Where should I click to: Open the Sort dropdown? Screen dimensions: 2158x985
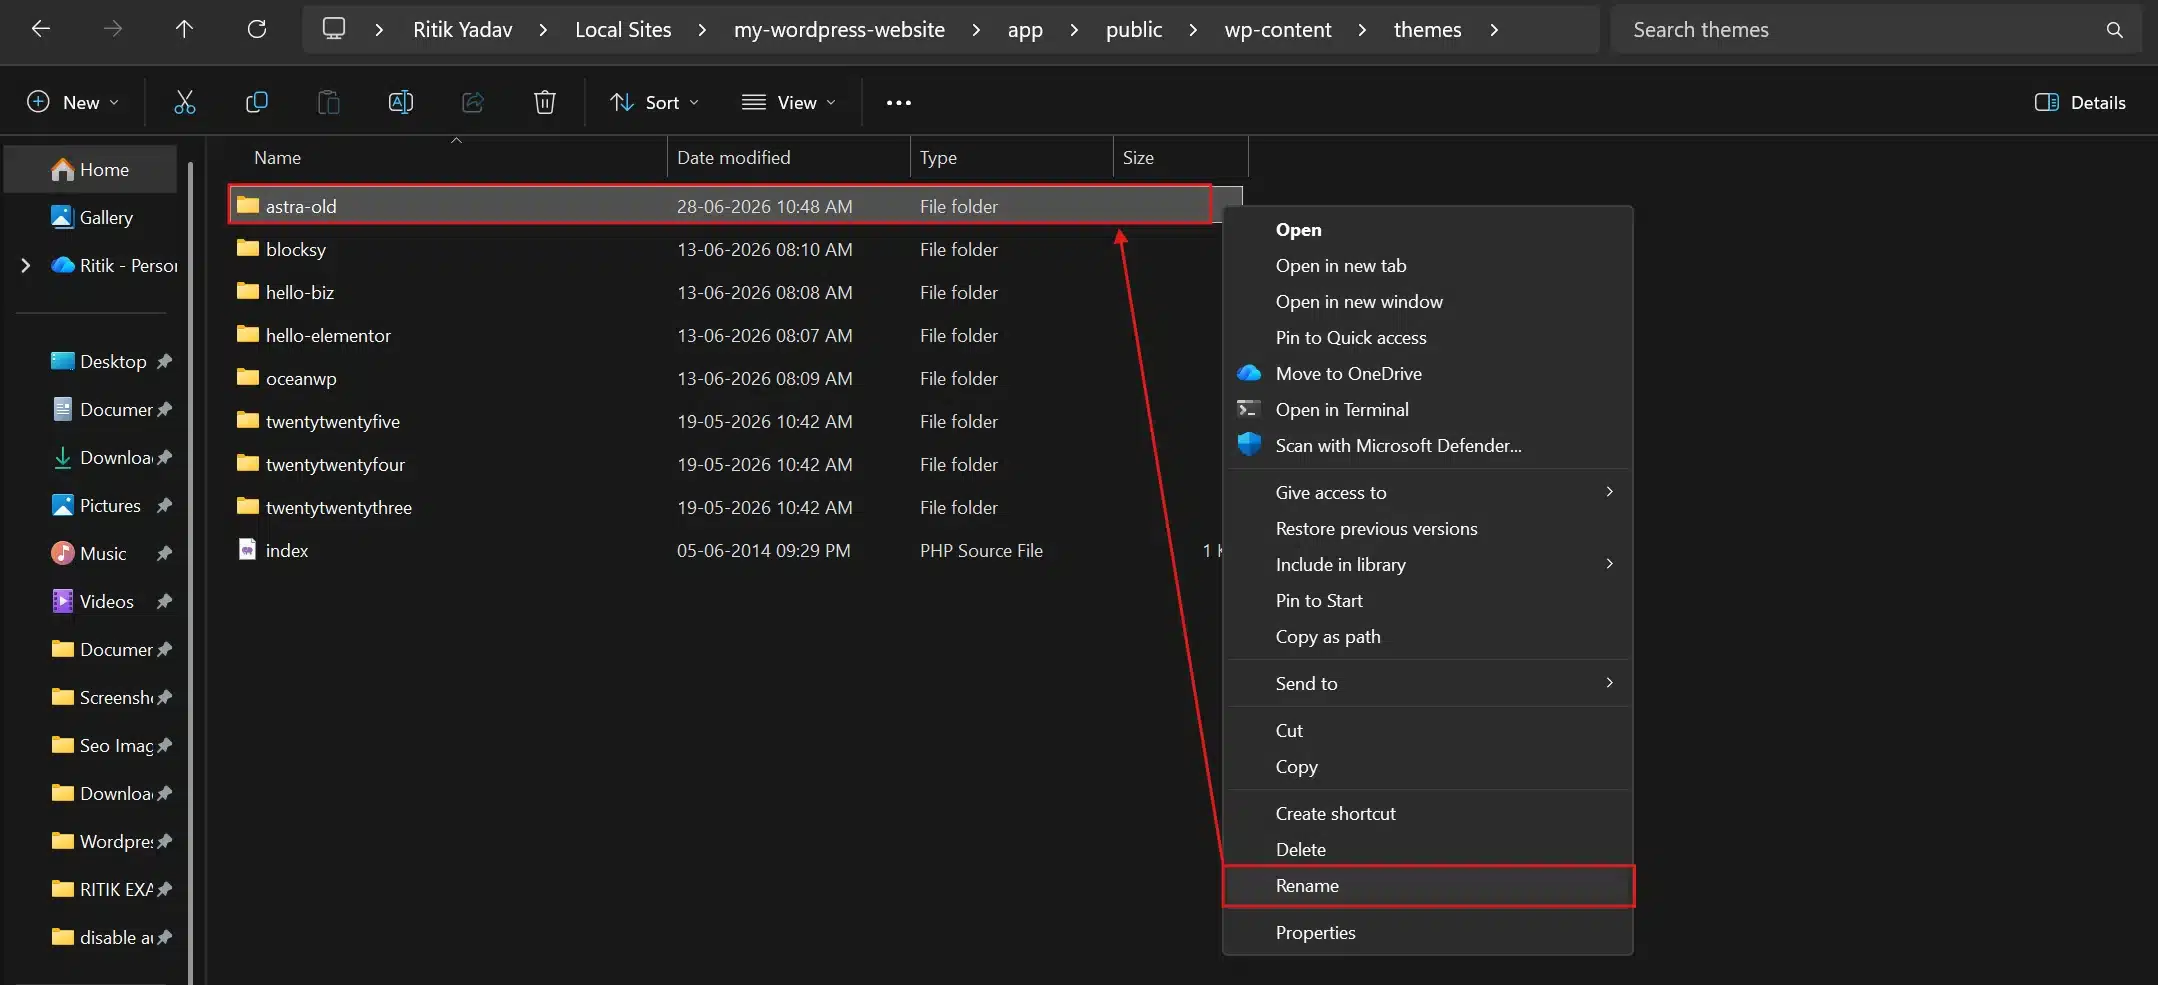tap(654, 102)
